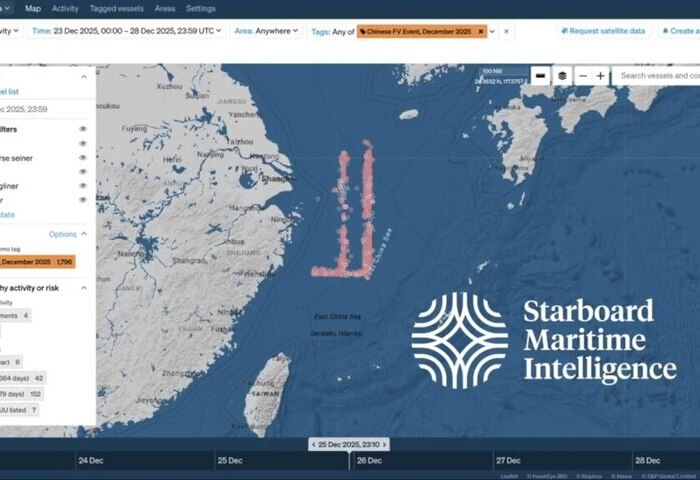The width and height of the screenshot is (700, 480).
Task: Click Request satellite data button
Action: (x=602, y=31)
